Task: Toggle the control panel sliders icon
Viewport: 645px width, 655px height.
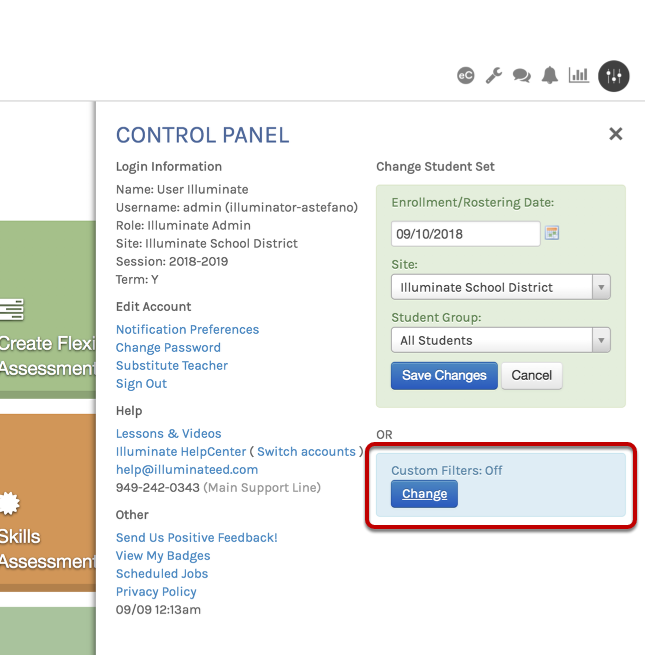Action: pyautogui.click(x=614, y=76)
